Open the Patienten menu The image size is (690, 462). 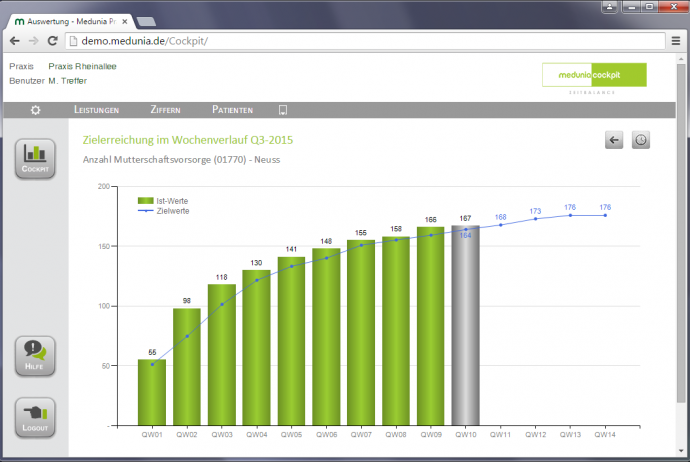pos(232,110)
